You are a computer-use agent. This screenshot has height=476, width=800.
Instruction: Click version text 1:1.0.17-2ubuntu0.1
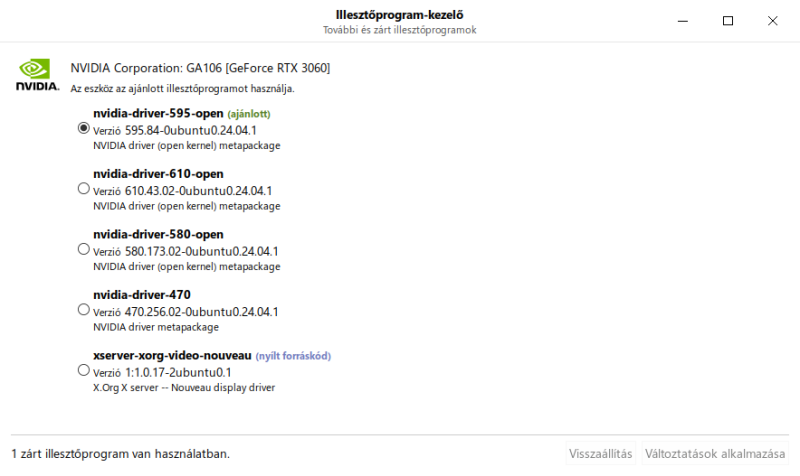click(178, 372)
